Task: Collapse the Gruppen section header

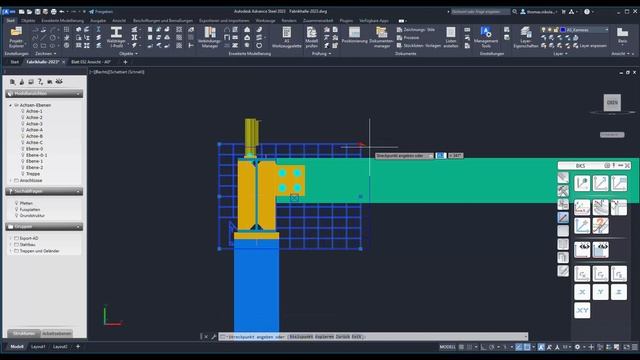Action: coord(44,227)
